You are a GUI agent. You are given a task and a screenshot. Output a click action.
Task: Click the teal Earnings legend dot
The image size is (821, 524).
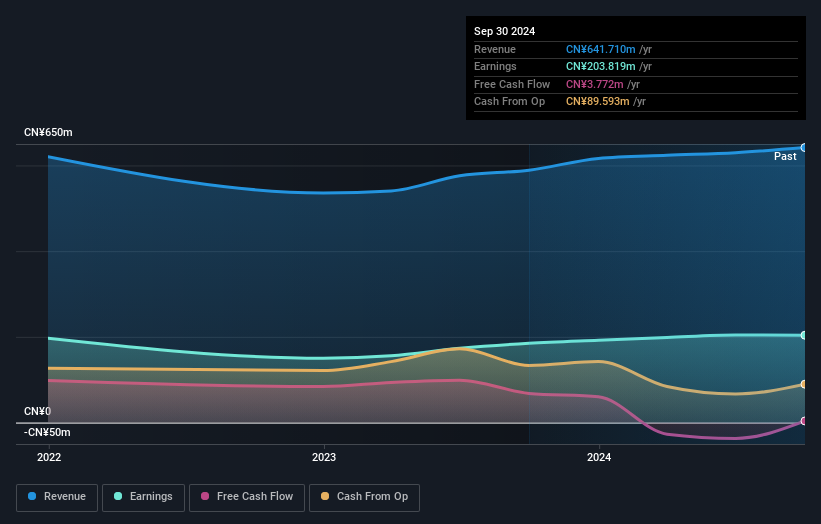[x=118, y=496]
